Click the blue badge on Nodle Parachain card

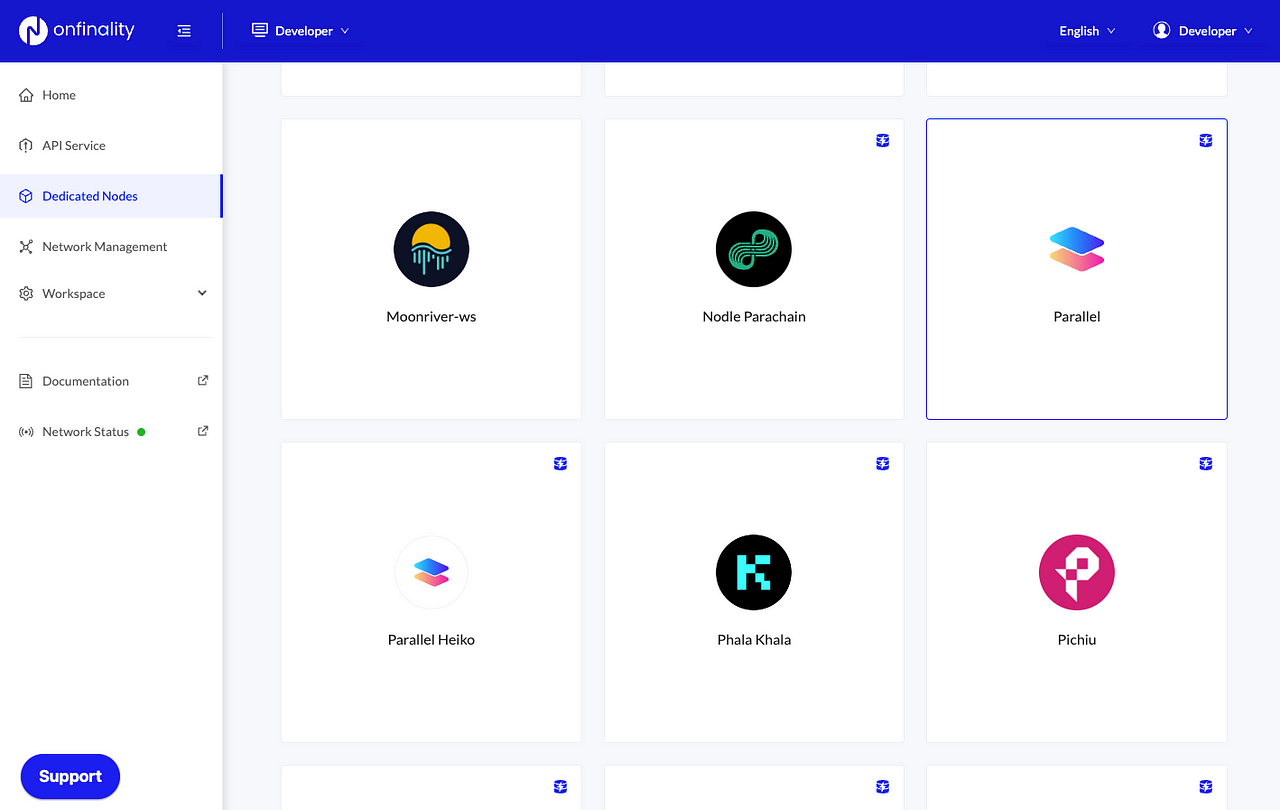click(x=883, y=141)
